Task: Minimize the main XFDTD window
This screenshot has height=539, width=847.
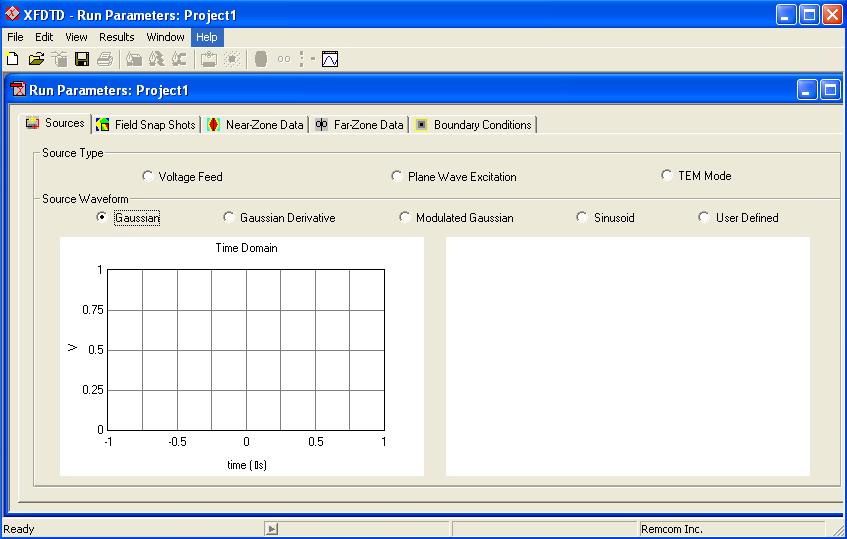Action: coord(786,15)
